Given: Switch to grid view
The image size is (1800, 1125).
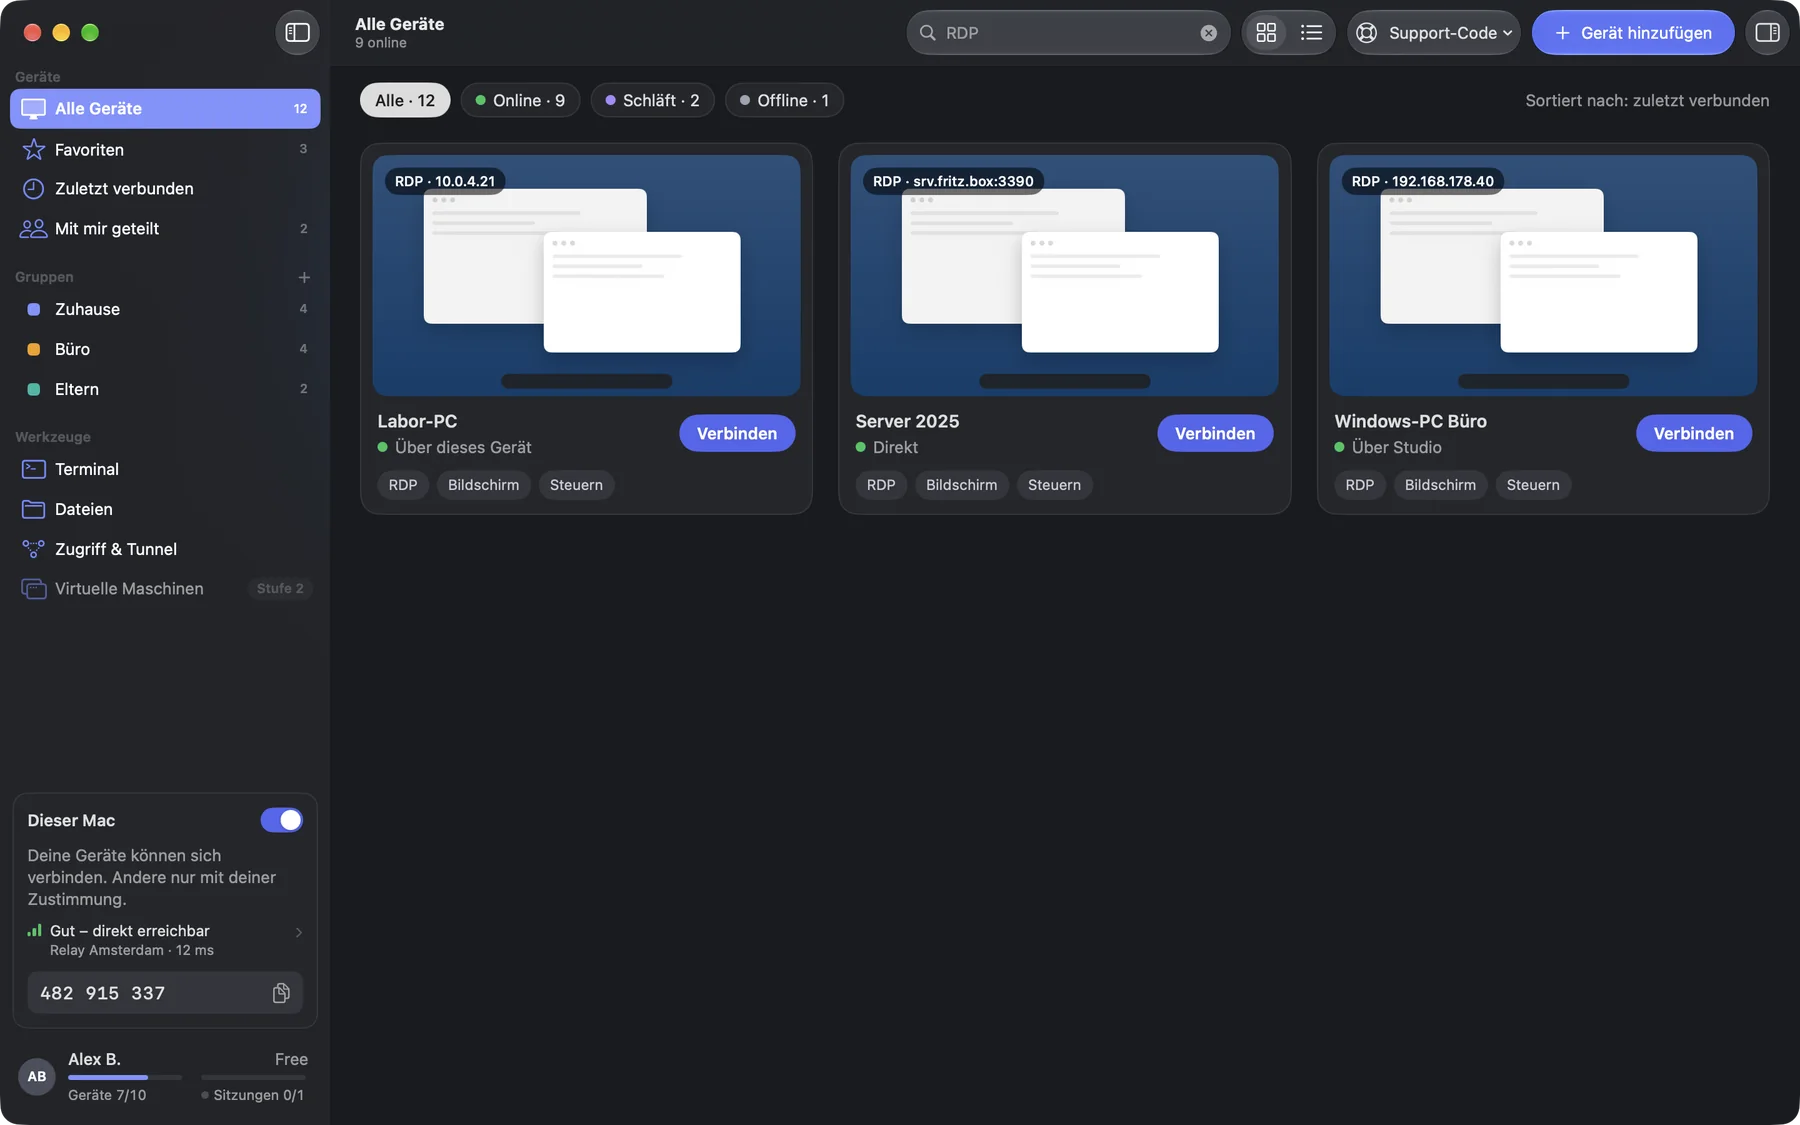Looking at the screenshot, I should [1266, 33].
